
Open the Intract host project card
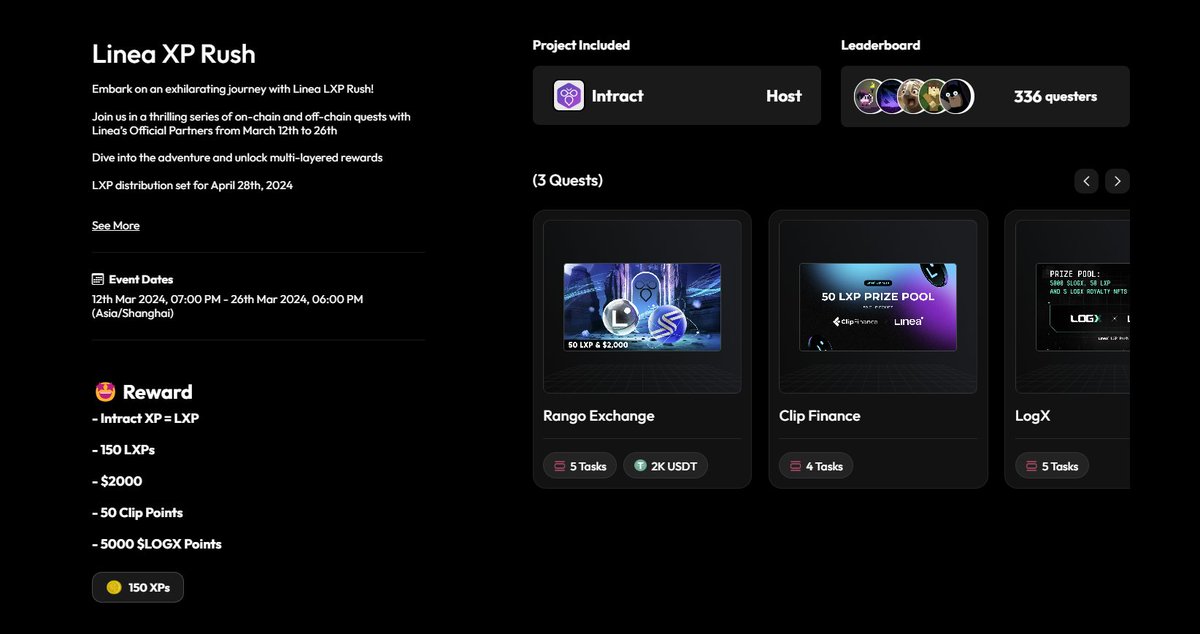point(676,96)
